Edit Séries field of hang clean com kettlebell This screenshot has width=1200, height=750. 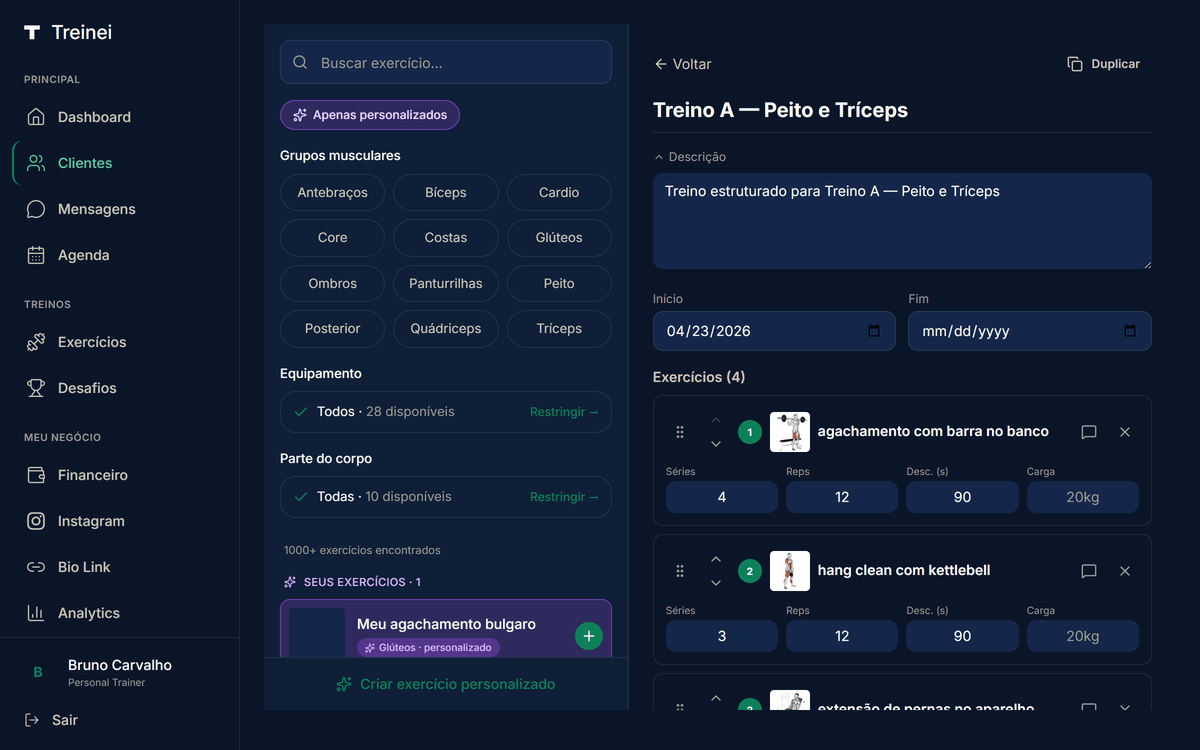pos(722,636)
